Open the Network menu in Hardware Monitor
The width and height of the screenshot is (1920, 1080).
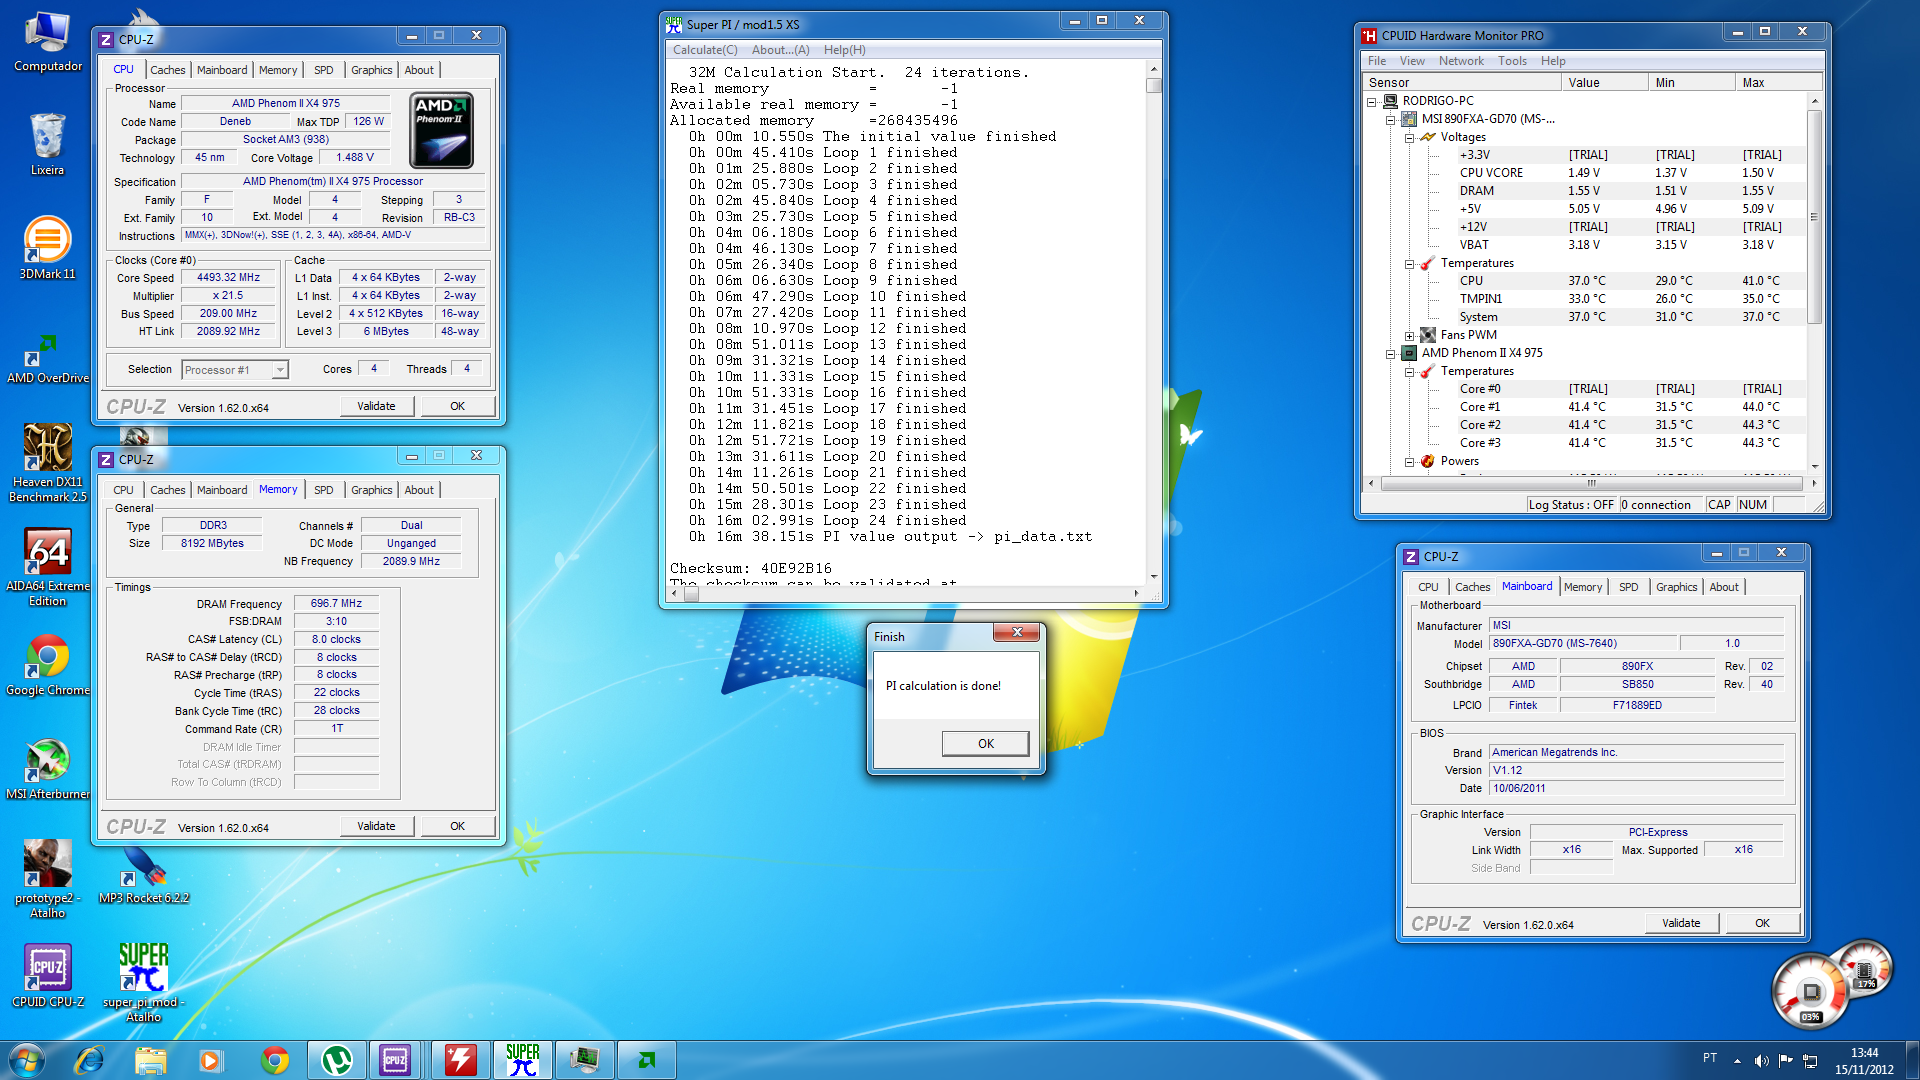[1461, 61]
